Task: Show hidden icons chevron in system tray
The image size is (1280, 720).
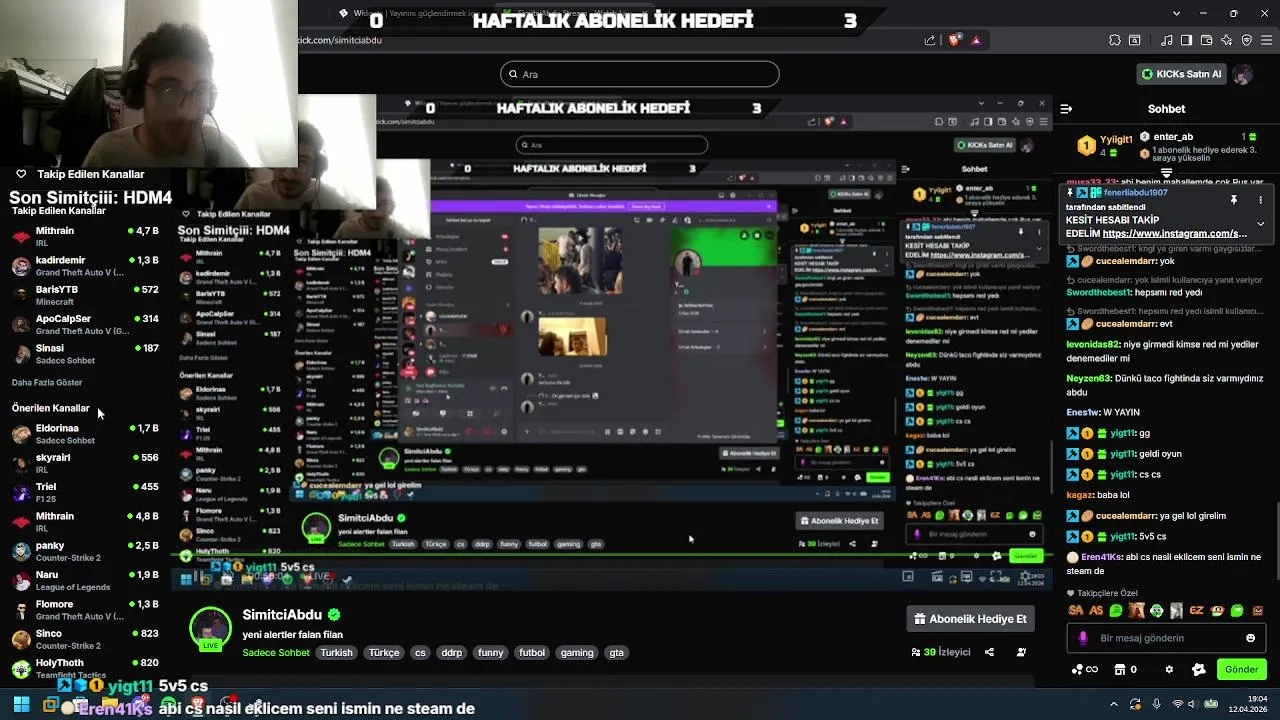Action: (1114, 704)
